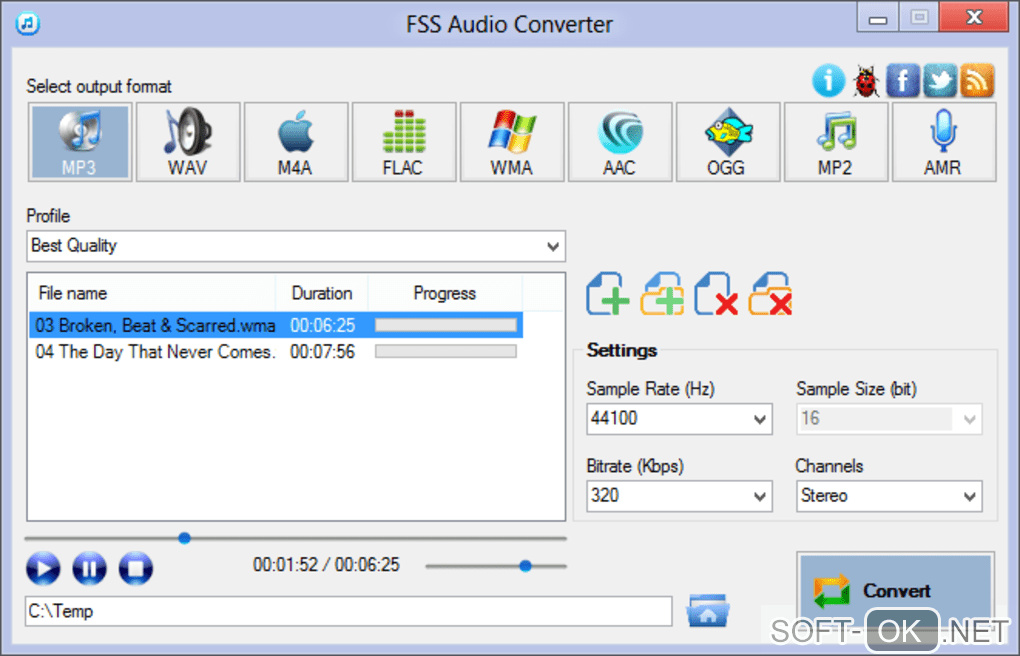
Task: Click the File name column header
Action: coord(152,293)
